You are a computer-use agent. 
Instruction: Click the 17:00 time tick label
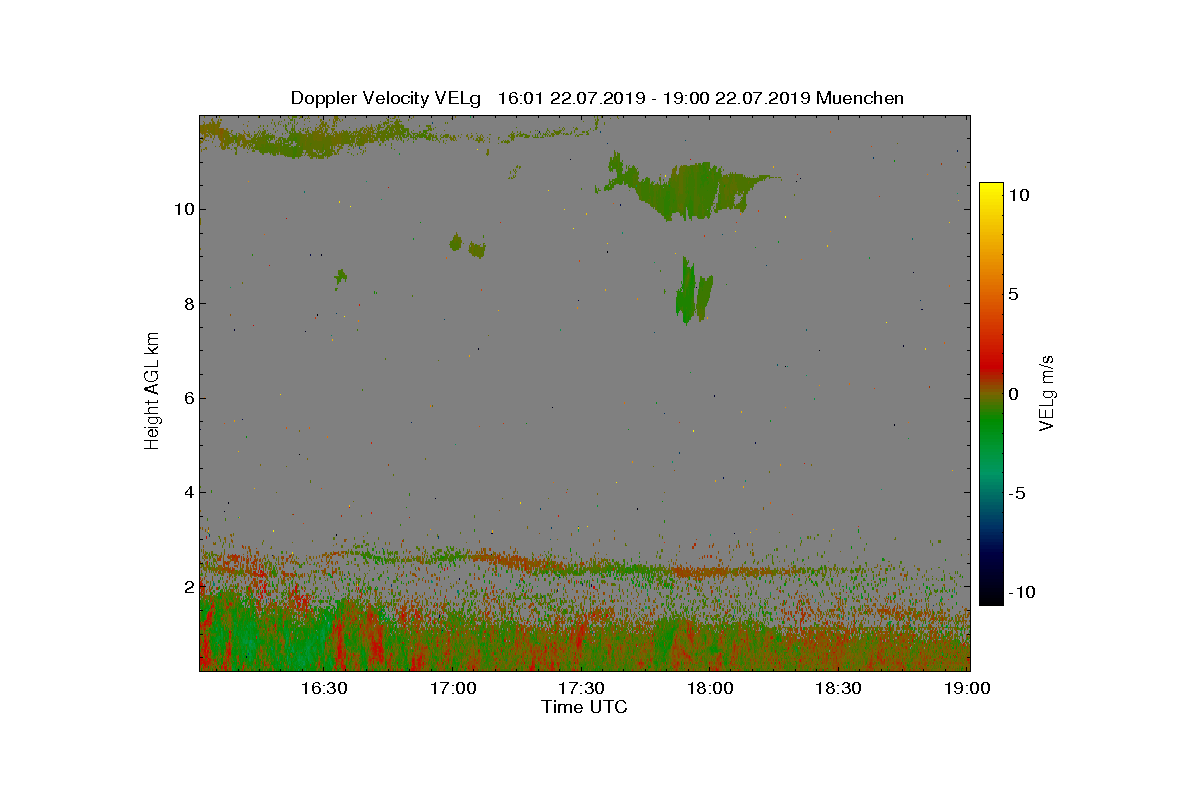pyautogui.click(x=452, y=689)
